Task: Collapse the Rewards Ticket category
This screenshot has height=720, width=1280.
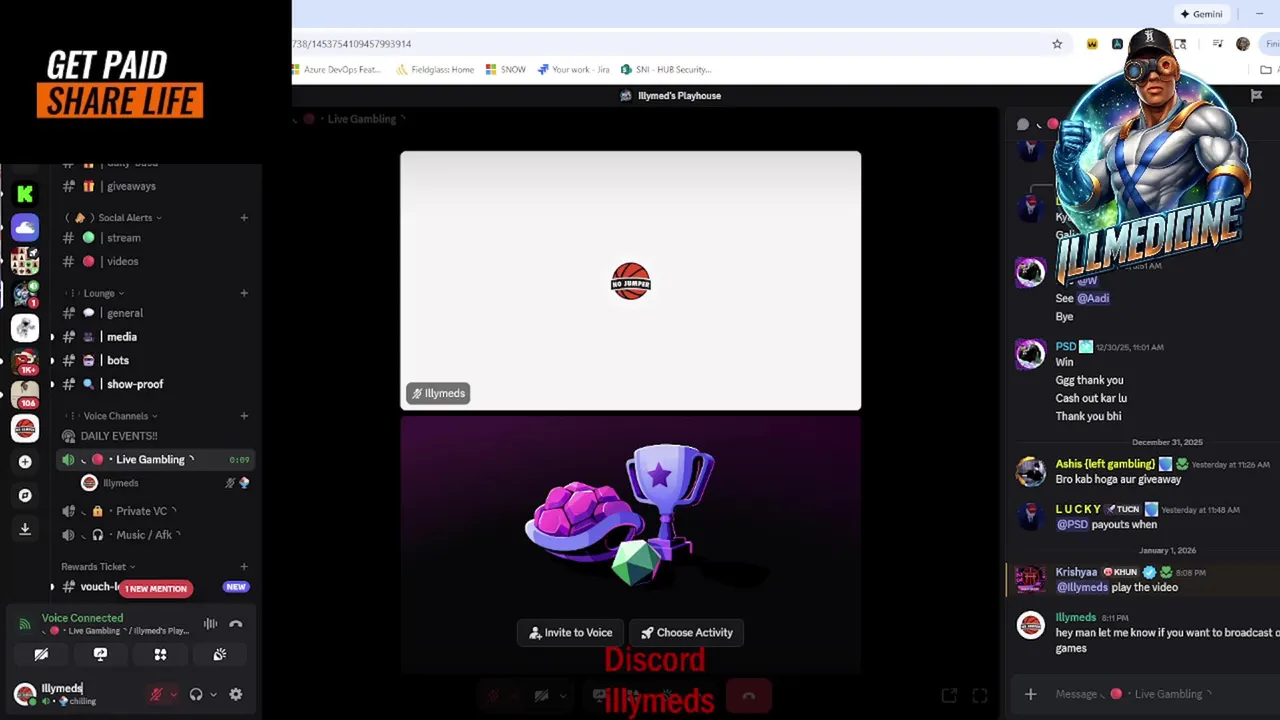Action: [x=97, y=567]
